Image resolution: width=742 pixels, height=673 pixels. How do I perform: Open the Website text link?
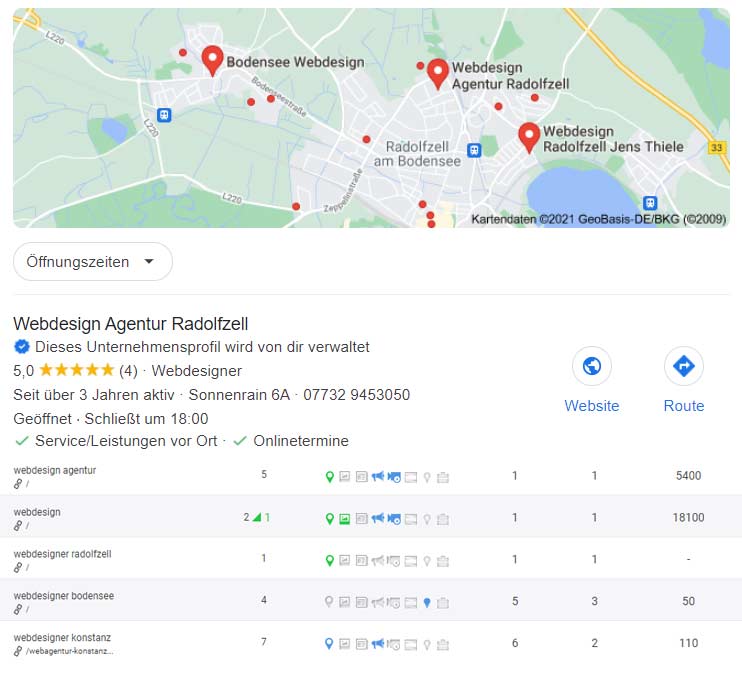tap(592, 406)
